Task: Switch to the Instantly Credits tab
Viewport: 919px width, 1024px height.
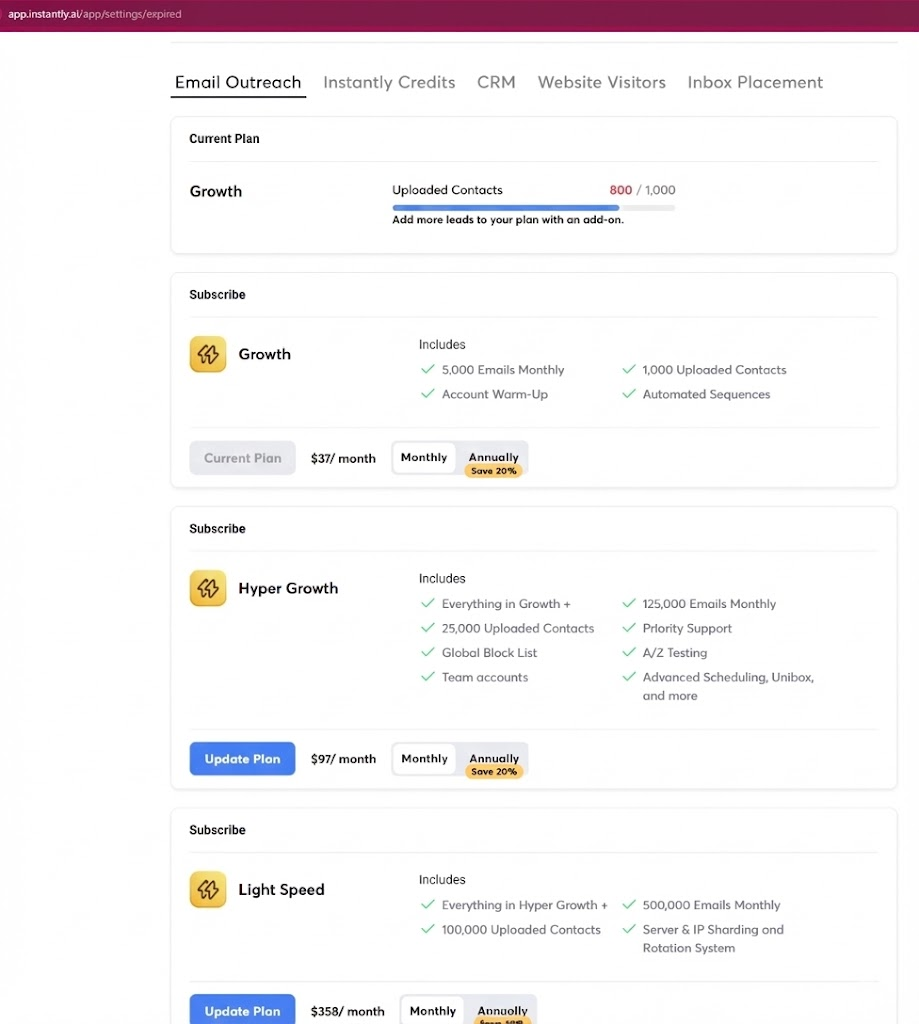Action: click(x=389, y=82)
